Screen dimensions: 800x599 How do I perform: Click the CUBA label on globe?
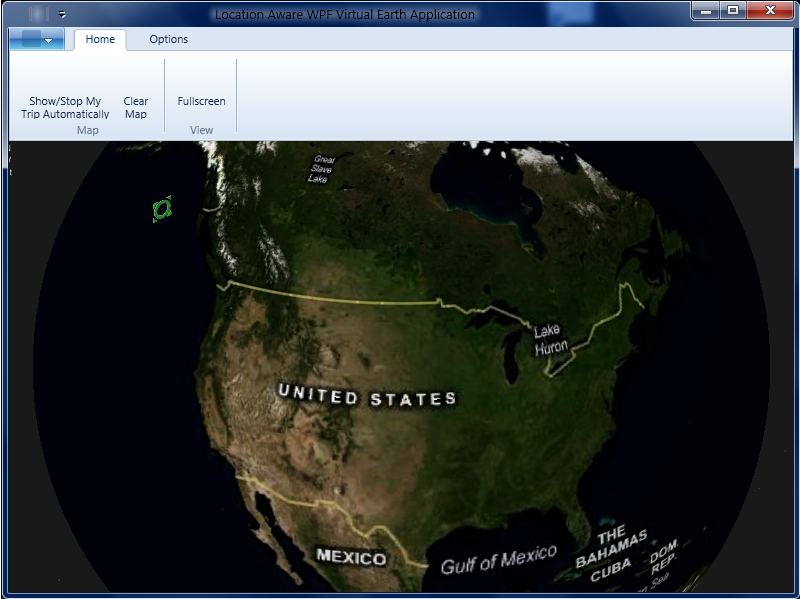(x=610, y=570)
